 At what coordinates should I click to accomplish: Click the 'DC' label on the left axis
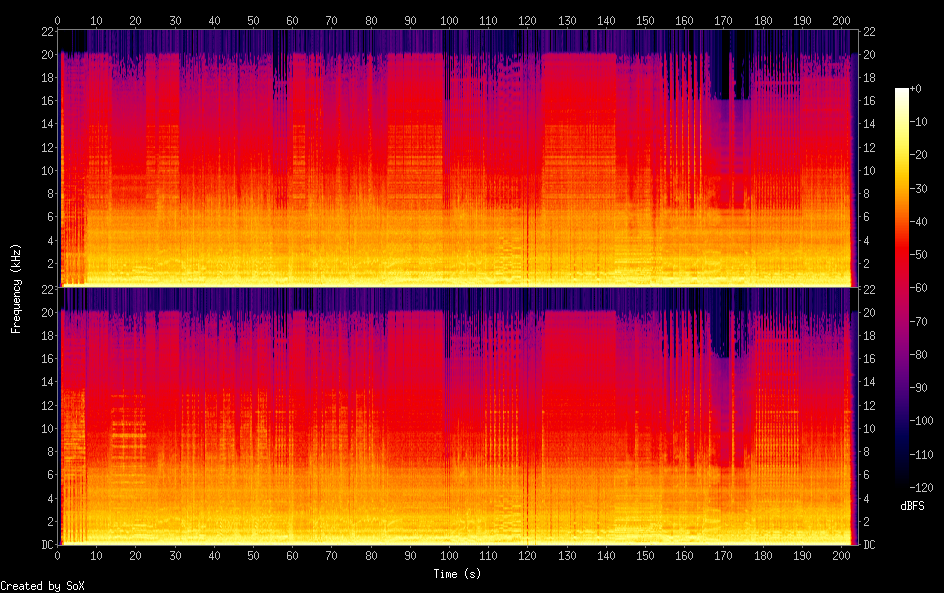47,545
